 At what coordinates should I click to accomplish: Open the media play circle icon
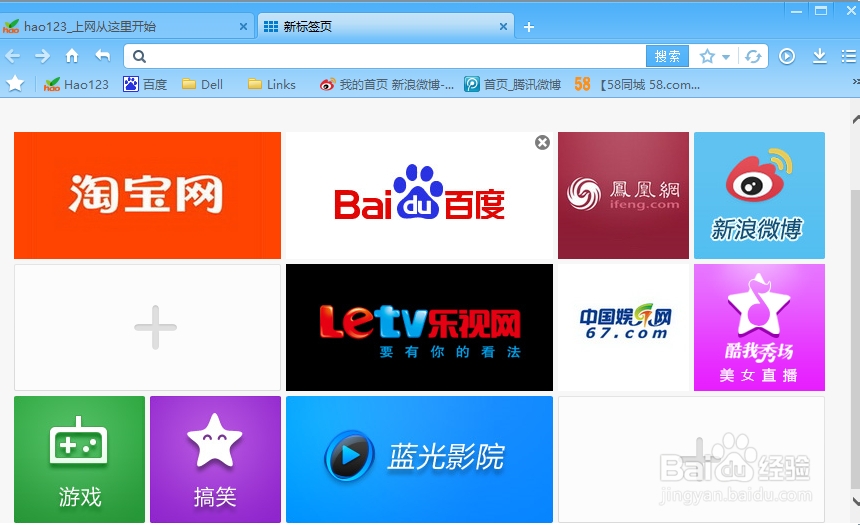point(787,56)
